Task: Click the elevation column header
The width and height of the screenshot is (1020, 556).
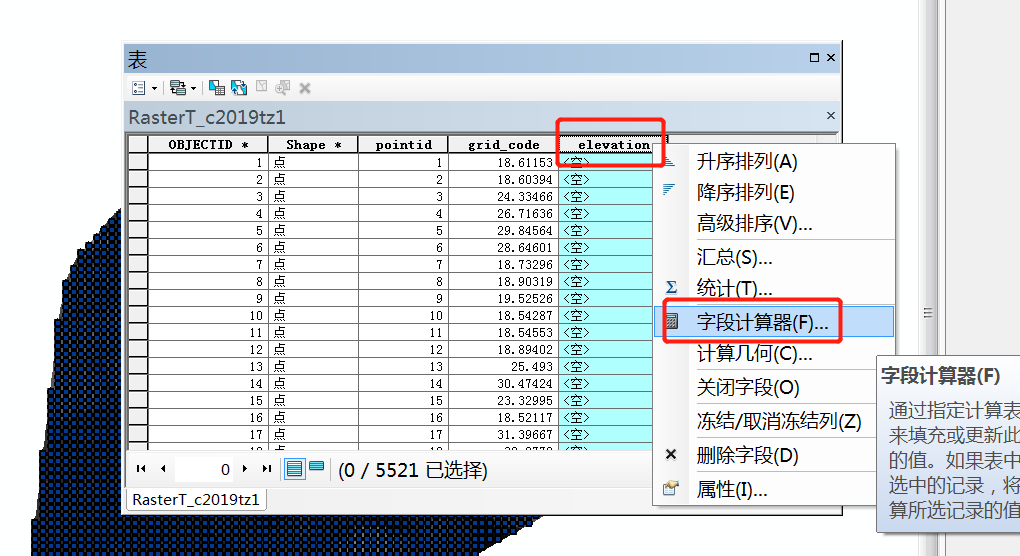Action: point(612,145)
